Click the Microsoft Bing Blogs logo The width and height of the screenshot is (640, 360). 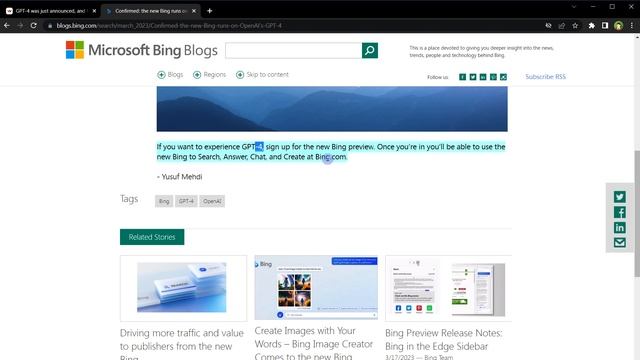coord(142,50)
